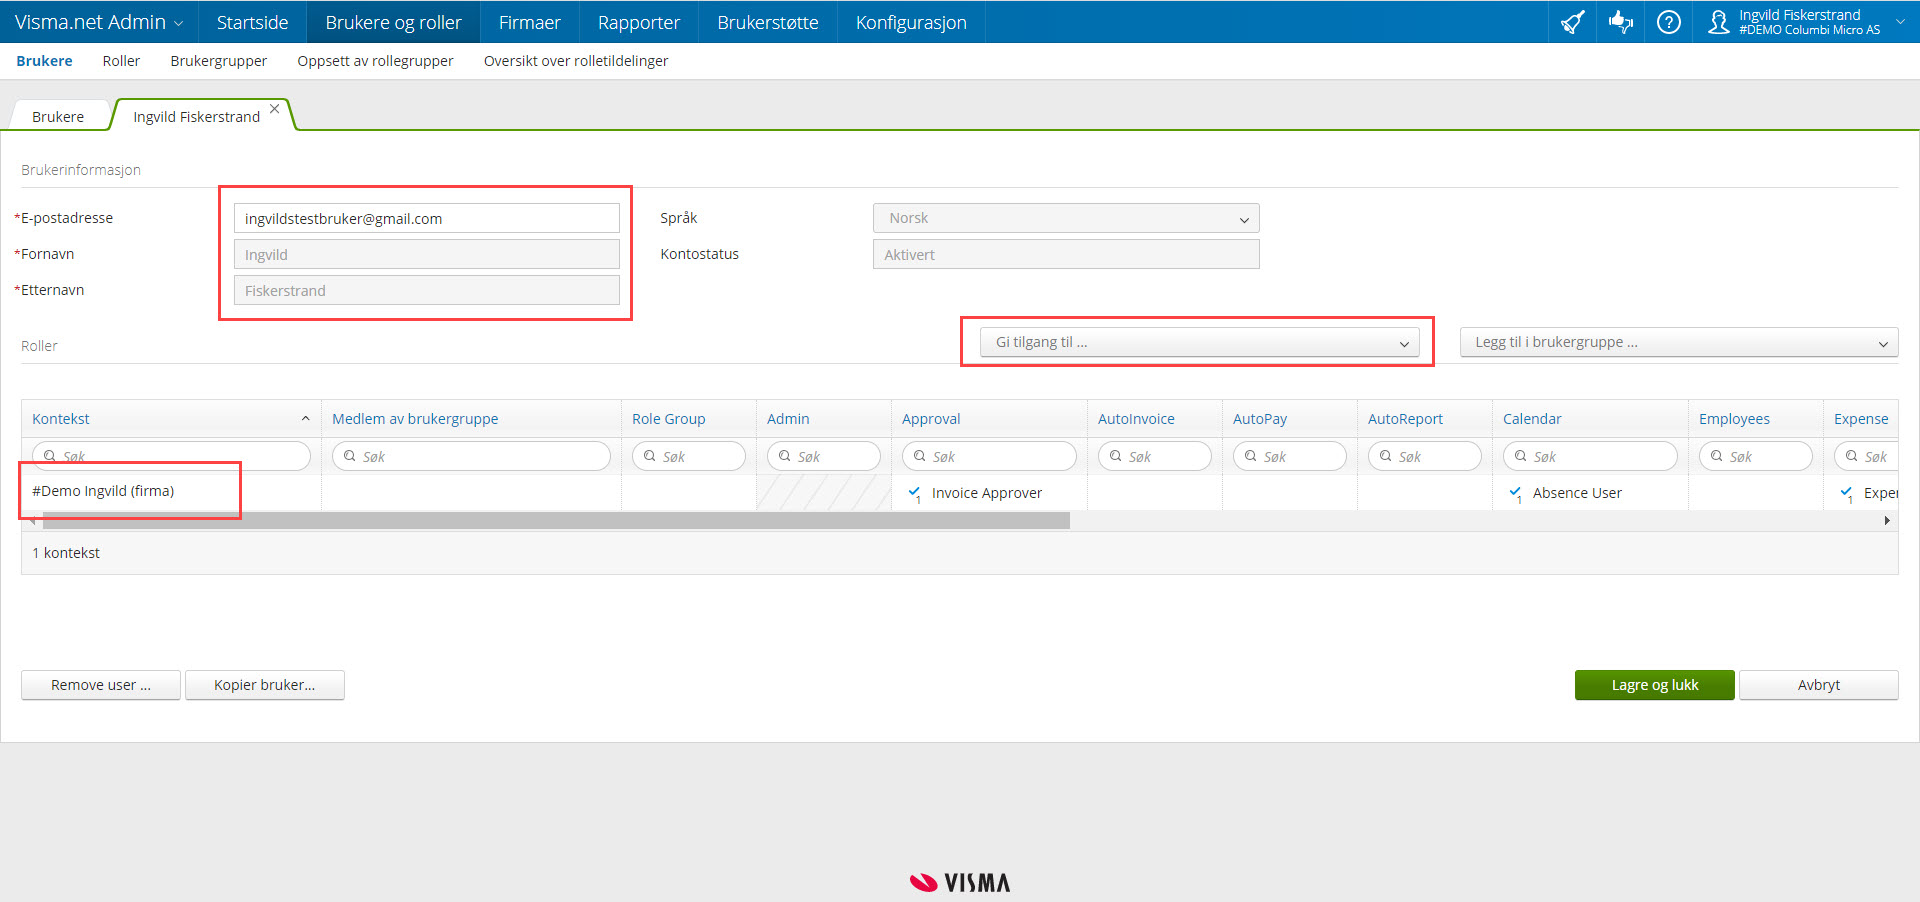Close the Ingvild Fiskerstrand tab
This screenshot has width=1920, height=902.
tap(275, 109)
